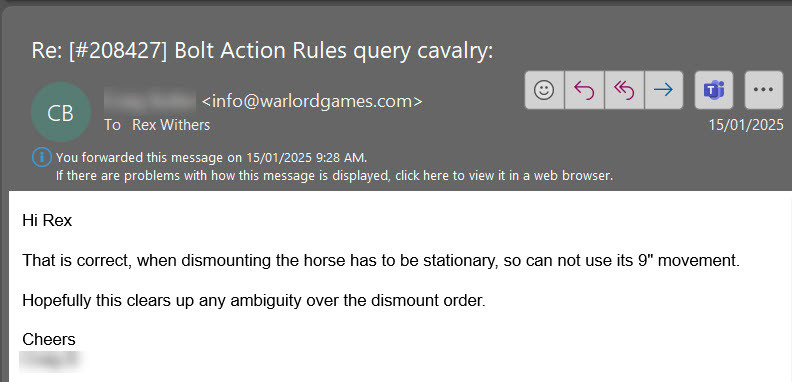
Task: Open recipient Rex Withers contact card
Action: pyautogui.click(x=171, y=125)
